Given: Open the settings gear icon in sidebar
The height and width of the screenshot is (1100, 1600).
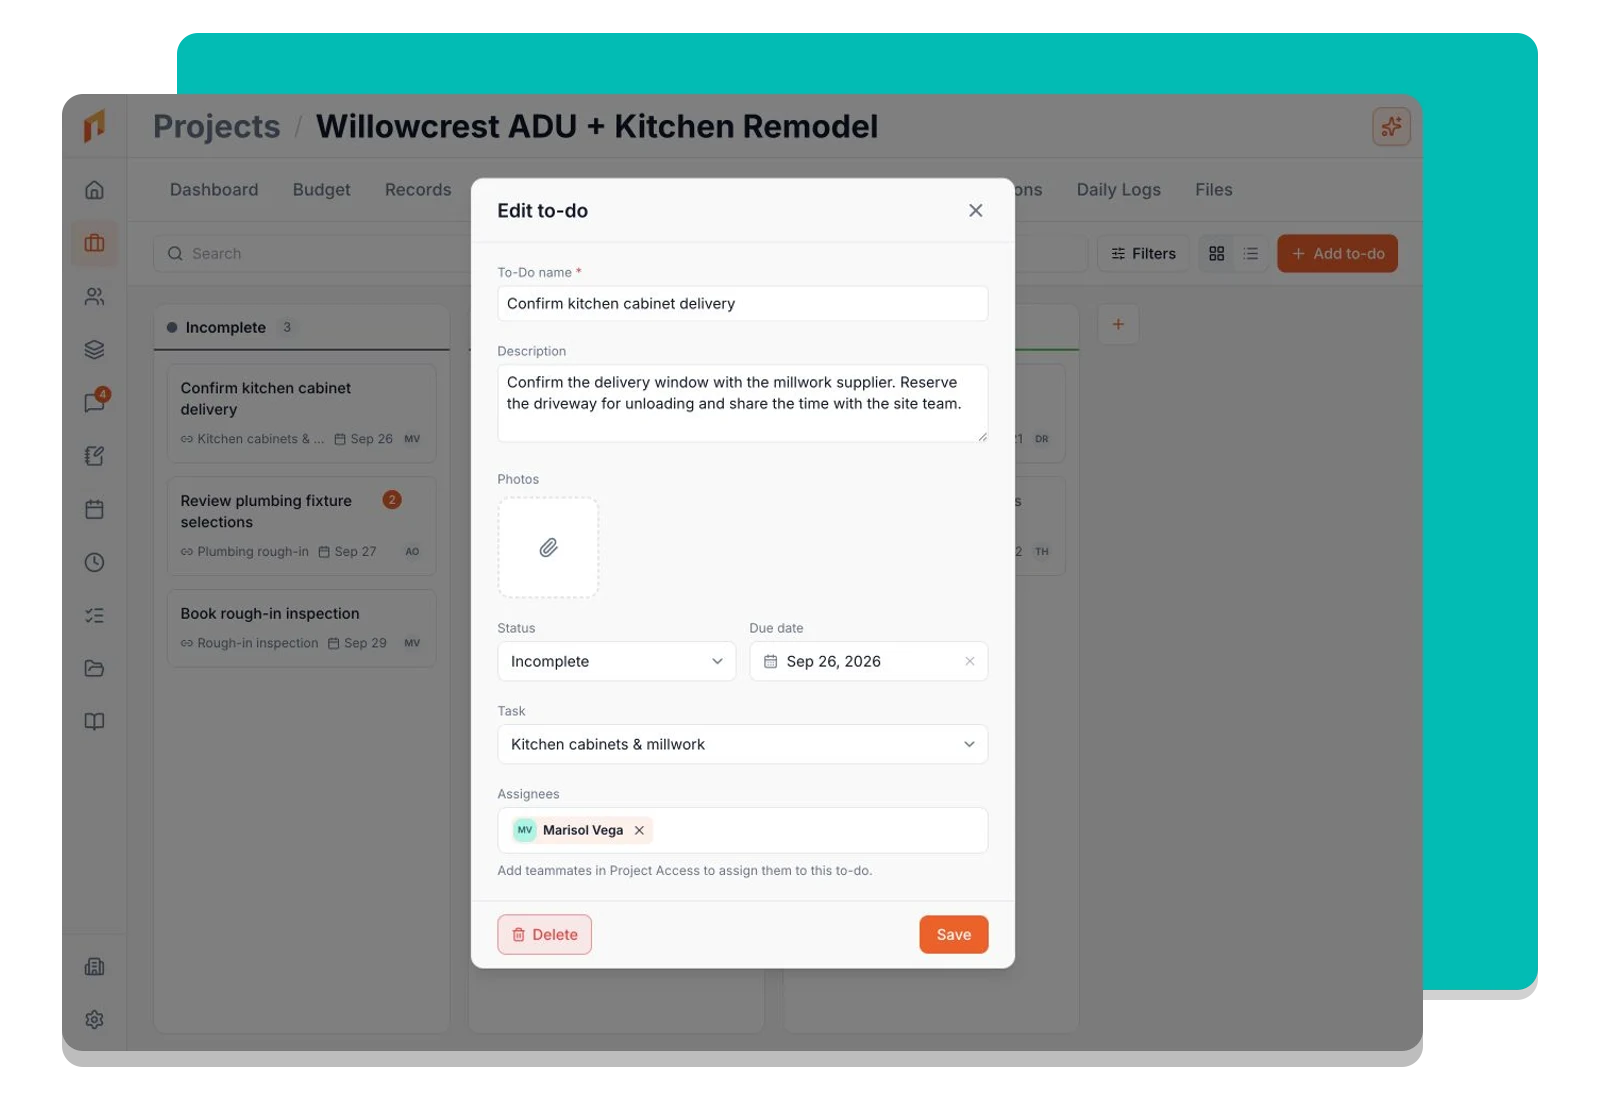Looking at the screenshot, I should point(95,1019).
